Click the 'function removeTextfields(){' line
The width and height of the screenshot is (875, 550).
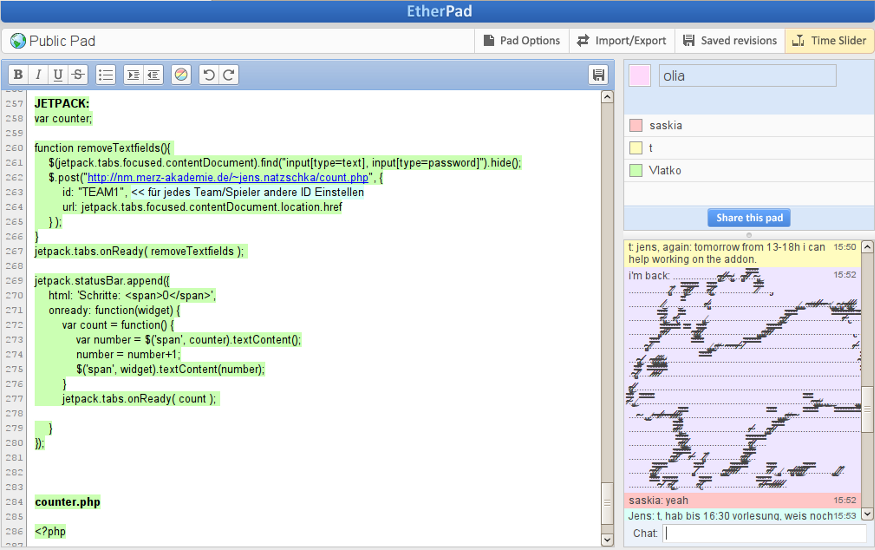pyautogui.click(x=103, y=148)
